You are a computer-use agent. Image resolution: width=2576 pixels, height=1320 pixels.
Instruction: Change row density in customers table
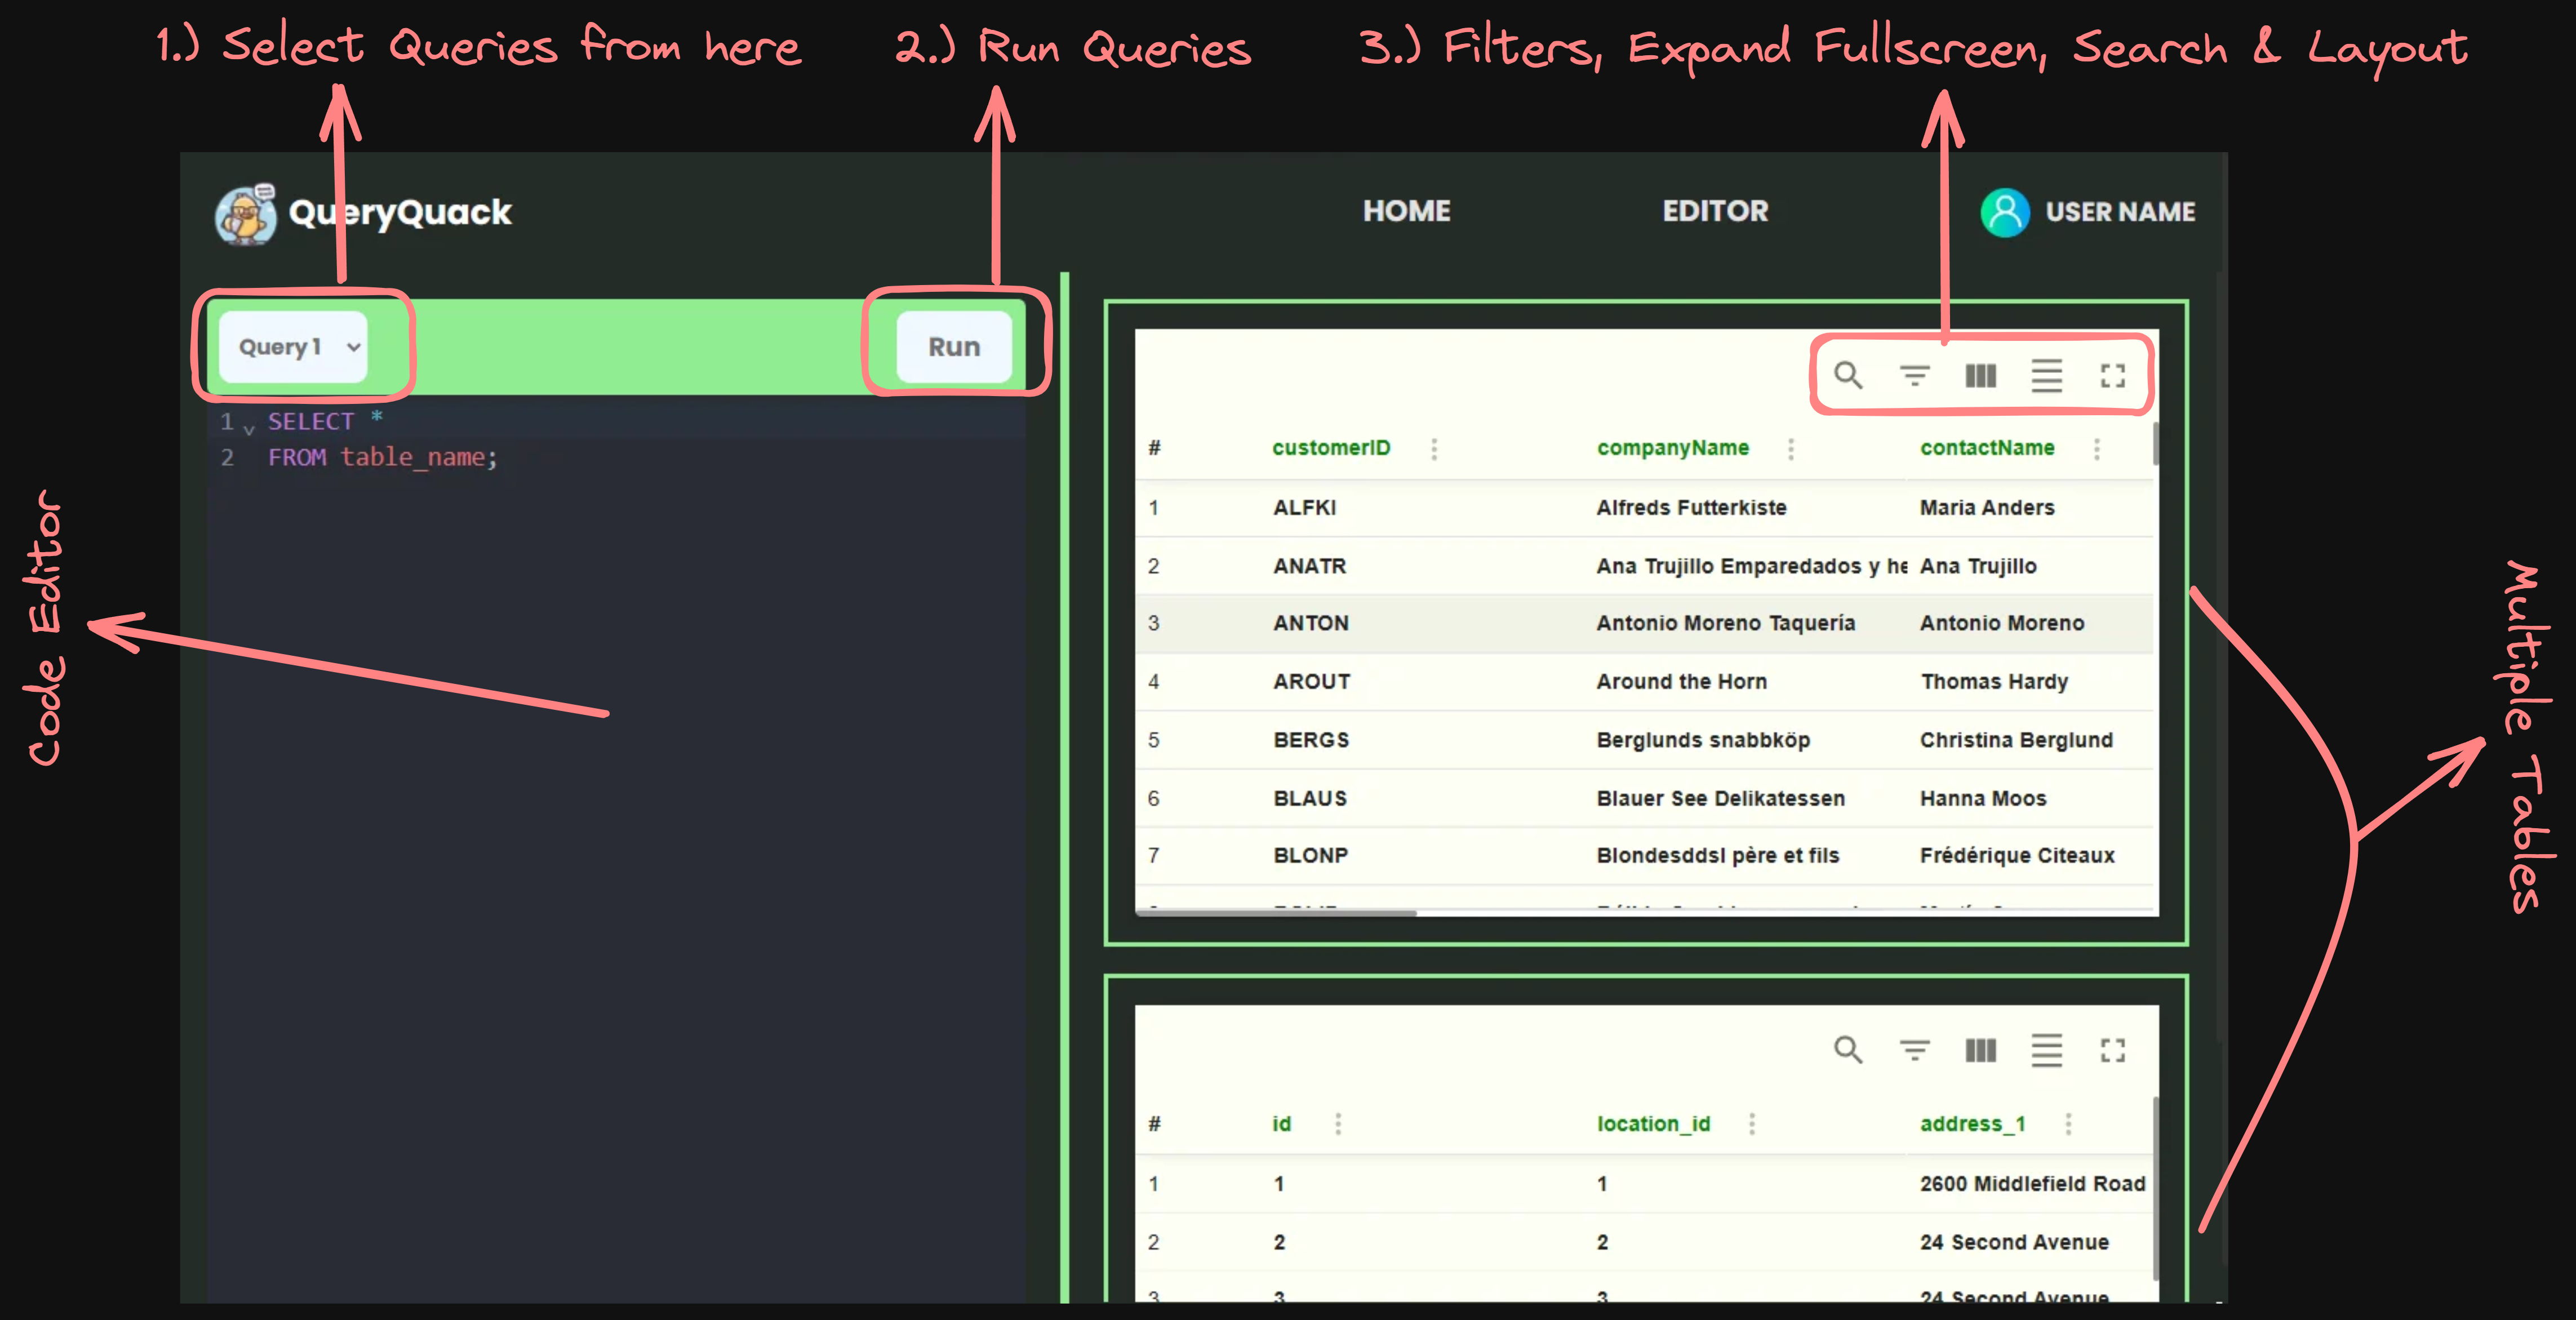tap(2046, 375)
